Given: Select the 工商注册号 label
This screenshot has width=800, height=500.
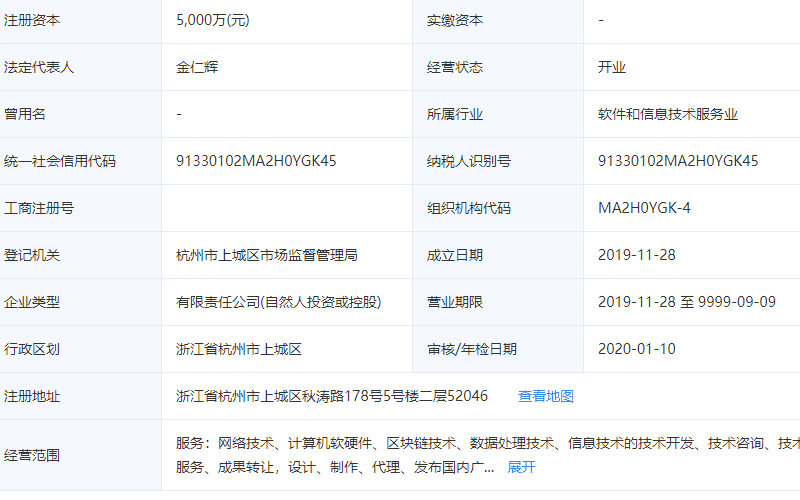Looking at the screenshot, I should coord(39,208).
